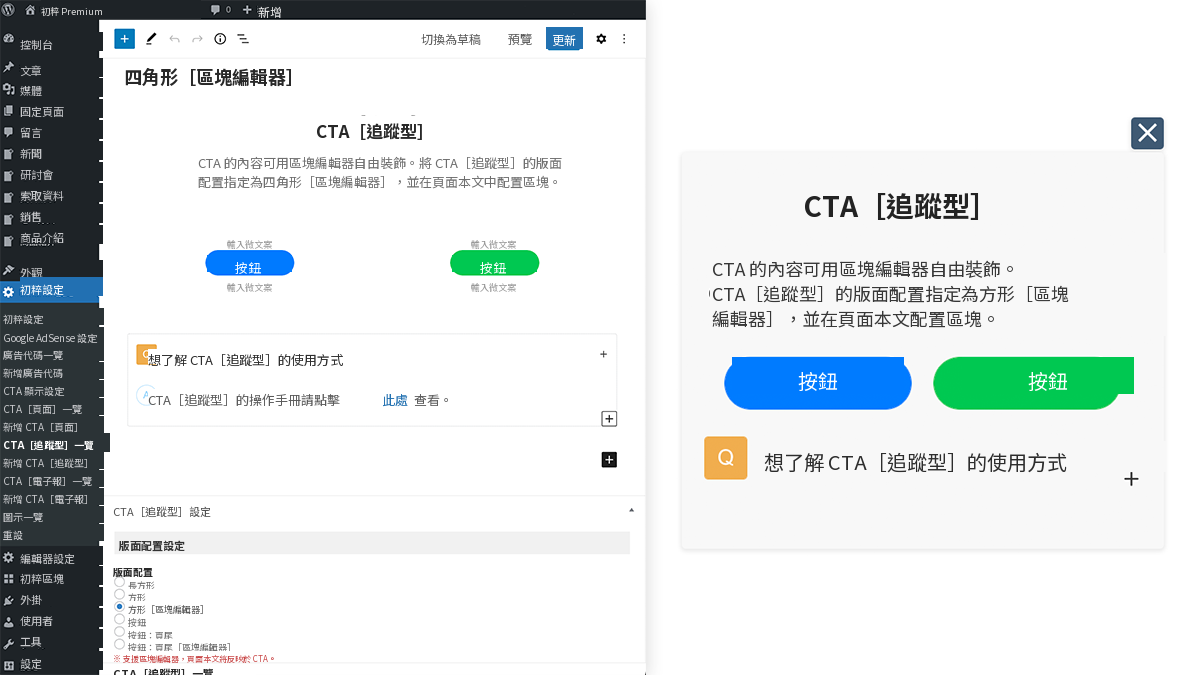The height and width of the screenshot is (675, 1200).
Task: Collapse the CTA［追蹤型］設定 panel arrow
Action: click(631, 510)
